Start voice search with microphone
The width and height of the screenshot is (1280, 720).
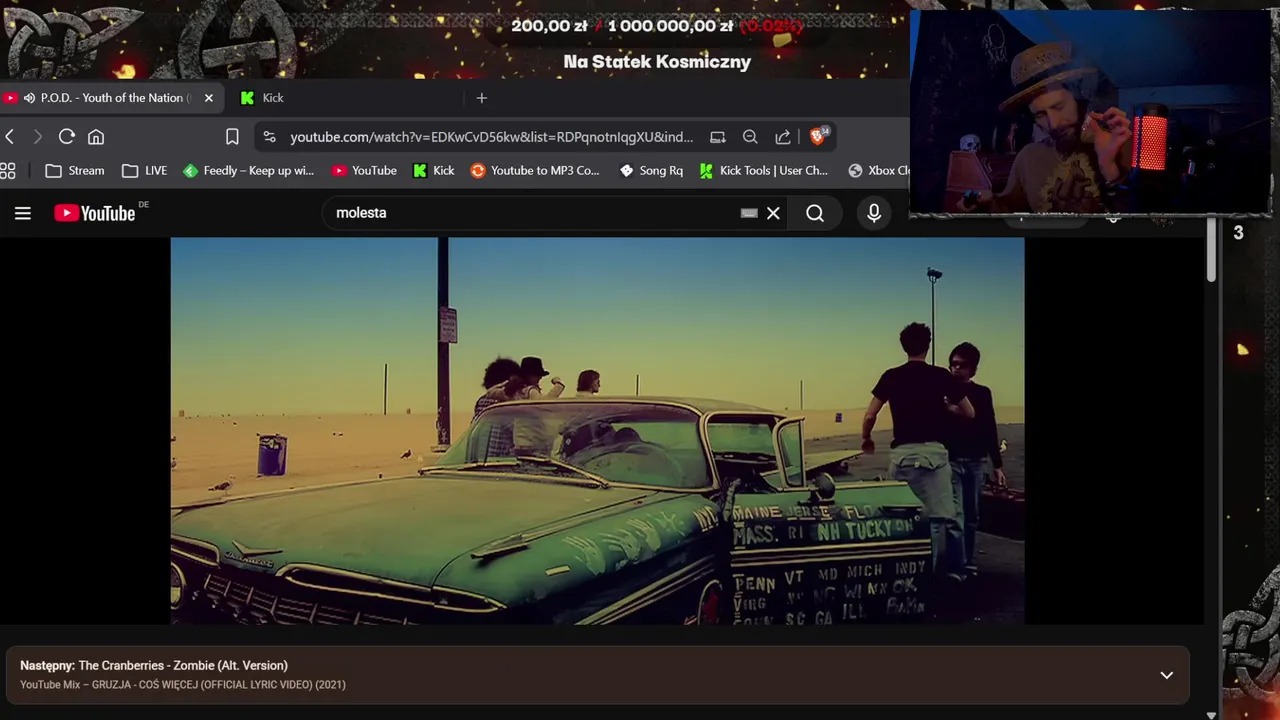[x=874, y=213]
